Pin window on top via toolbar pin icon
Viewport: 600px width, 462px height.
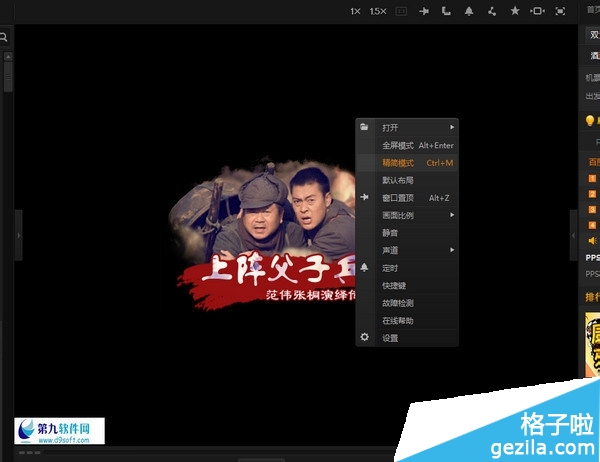click(424, 11)
